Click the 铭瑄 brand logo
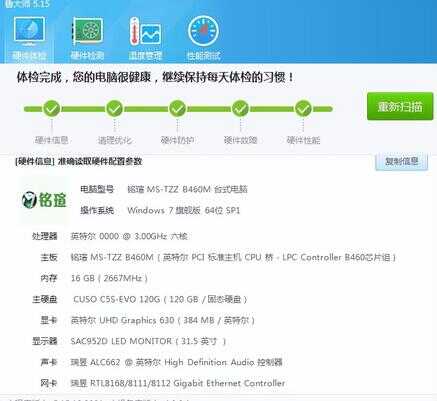Screen dimensions: 437x401 [44, 200]
